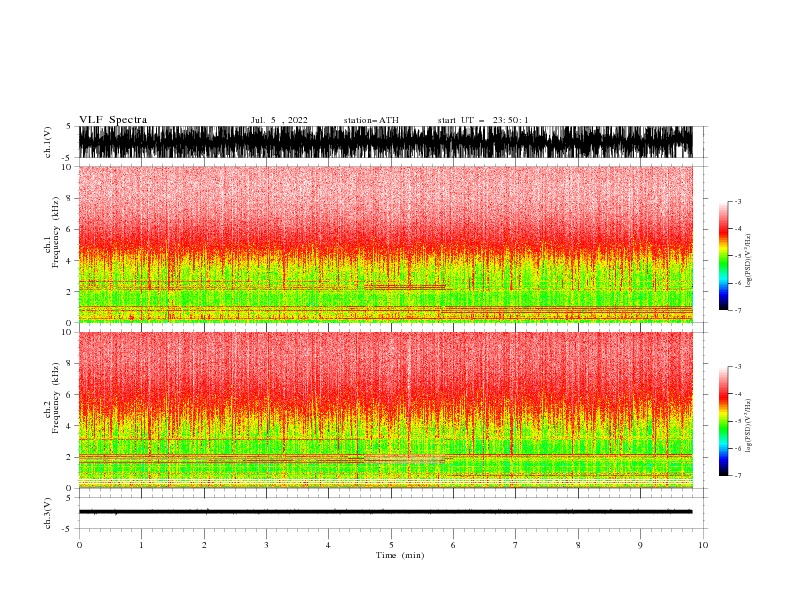This screenshot has height=612, width=792.
Task: Click the "9" tick on the time axis
Action: click(640, 545)
